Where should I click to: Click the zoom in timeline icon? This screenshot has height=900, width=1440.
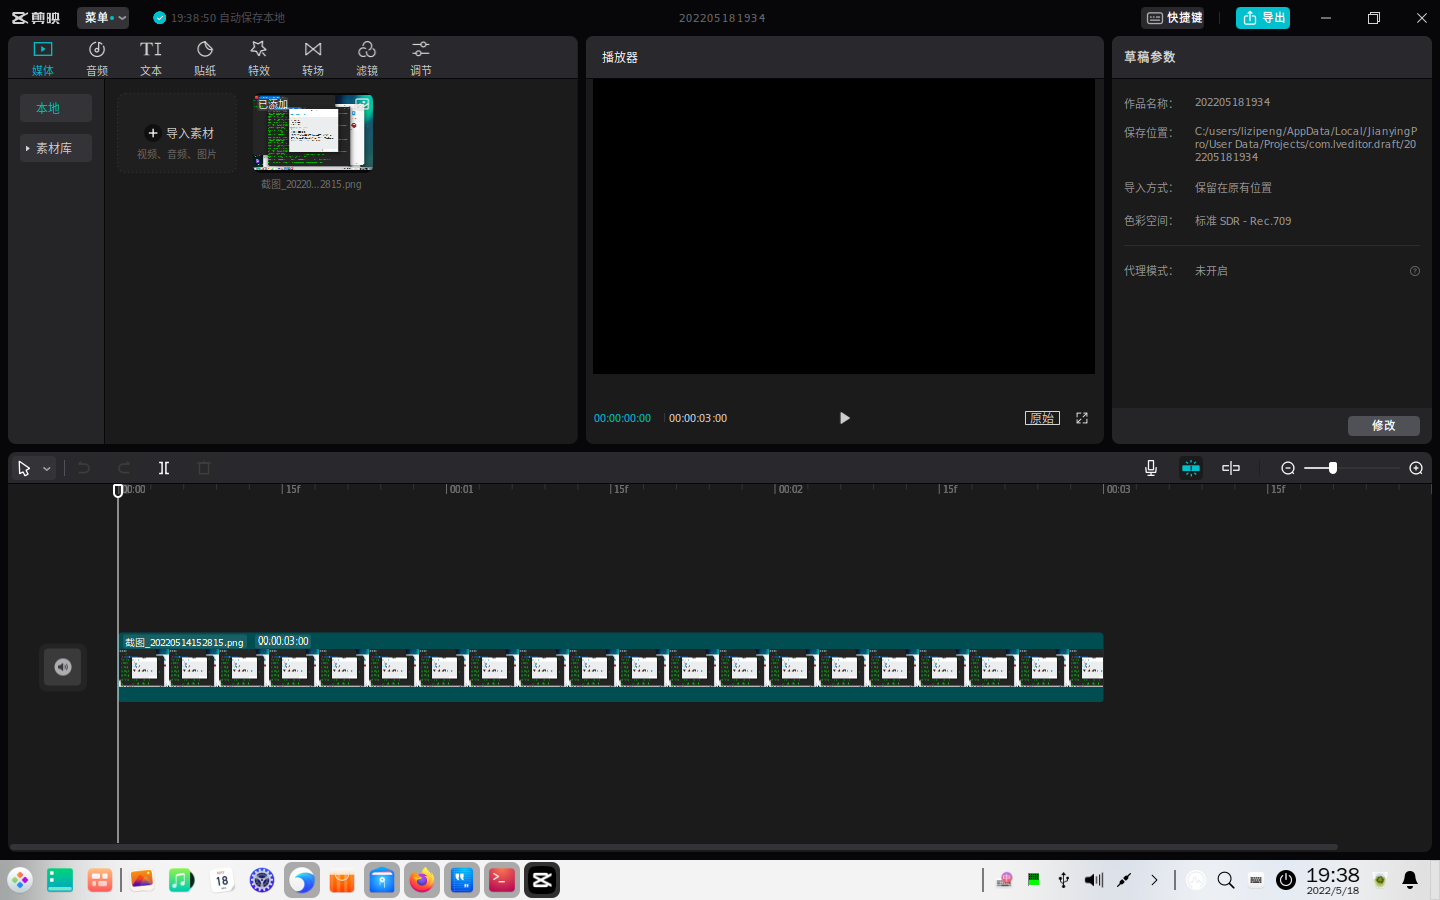tap(1416, 468)
